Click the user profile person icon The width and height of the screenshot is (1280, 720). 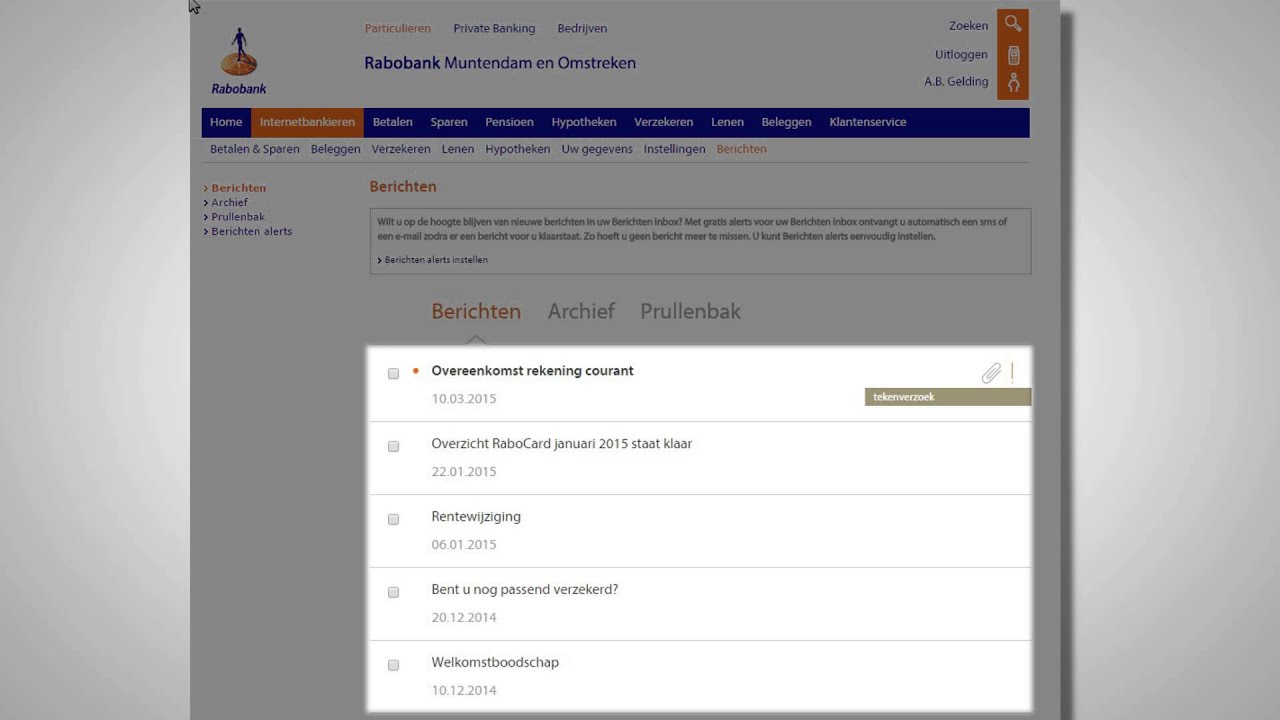(1013, 83)
